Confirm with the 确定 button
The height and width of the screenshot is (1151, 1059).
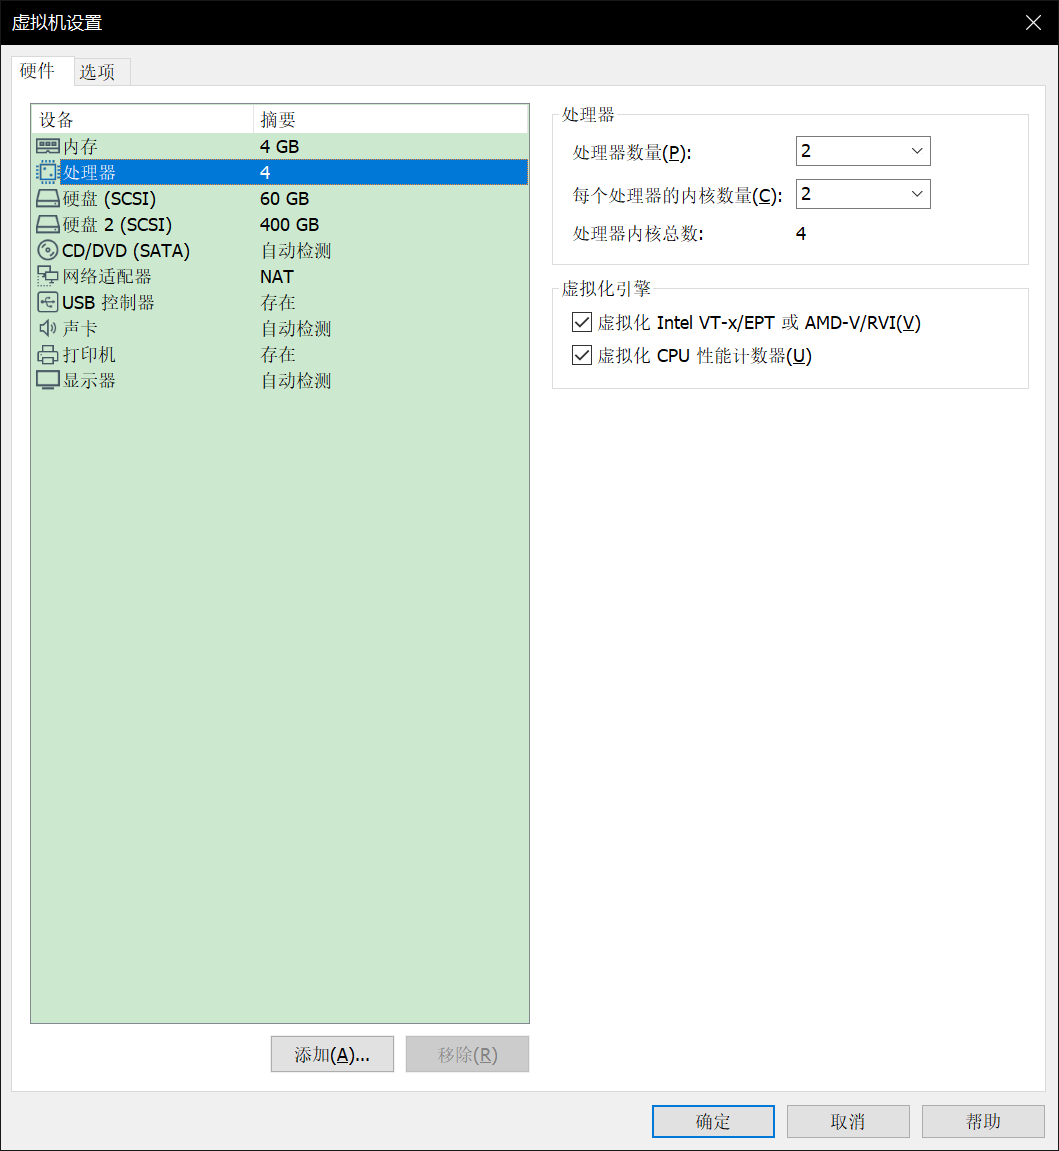[713, 1122]
